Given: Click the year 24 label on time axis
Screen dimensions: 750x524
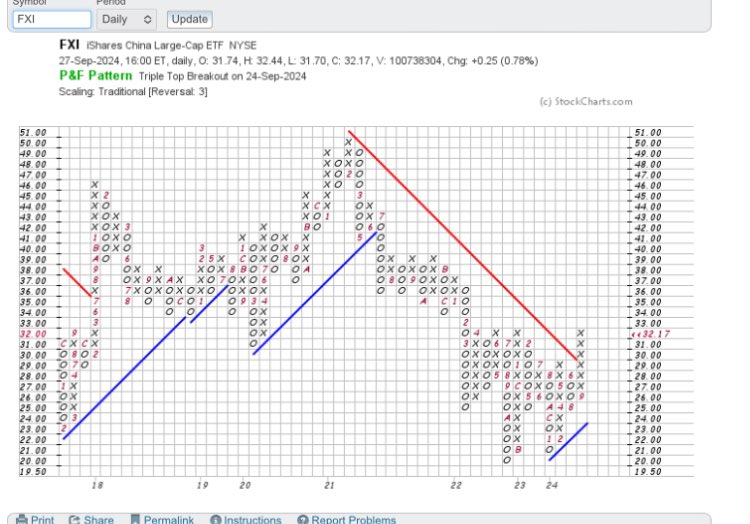Looking at the screenshot, I should (552, 485).
